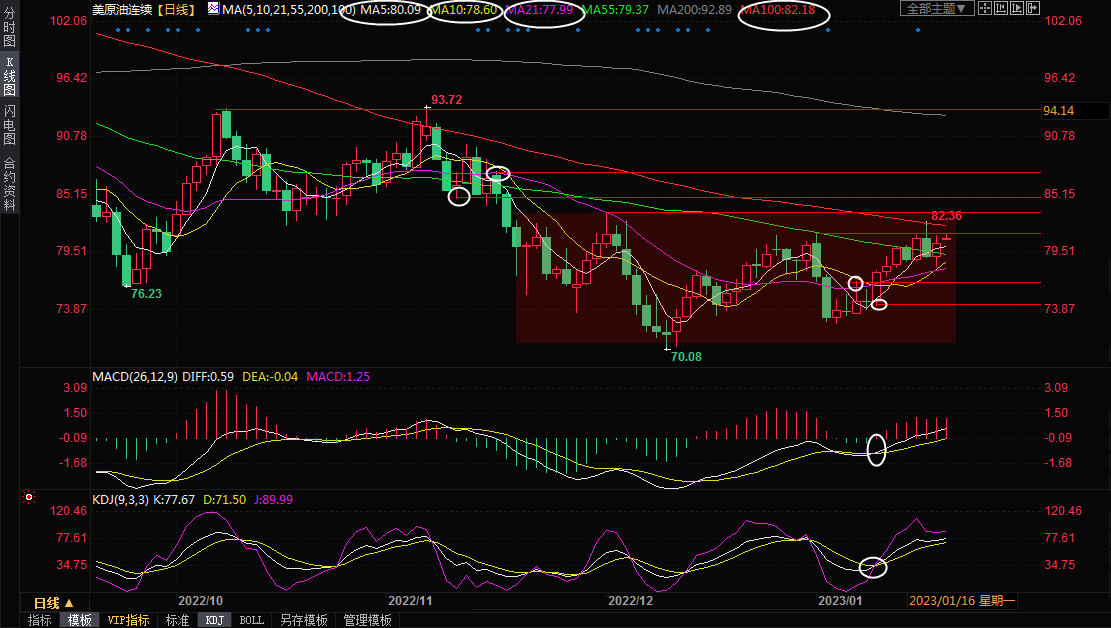This screenshot has height=628, width=1111.
Task: Select the 标准 template option
Action: 177,620
